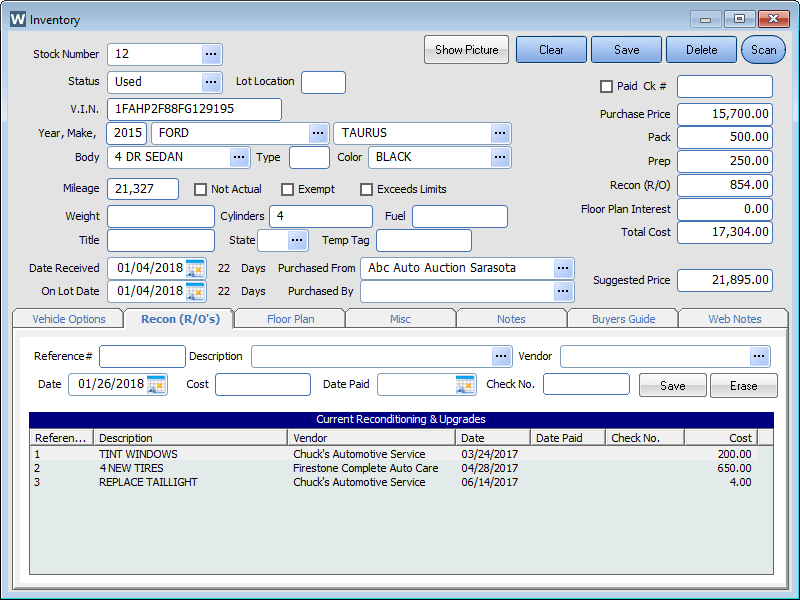Select the TINT WINDOWS recon row
This screenshot has height=600, width=800.
point(393,454)
